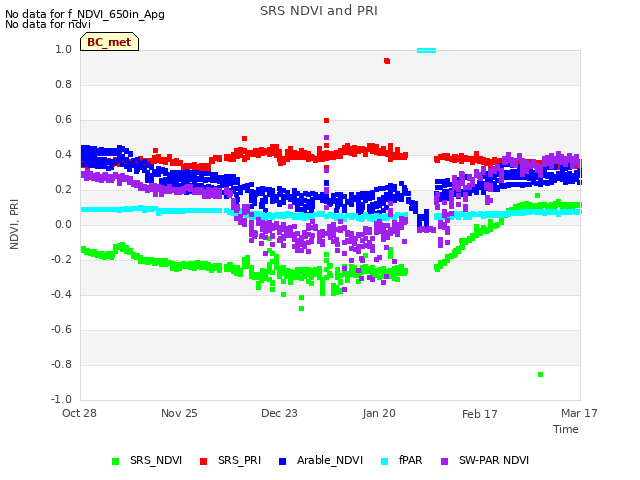Click the red SRS_PRI outlier near 0.94
This screenshot has width=640, height=480.
point(387,61)
